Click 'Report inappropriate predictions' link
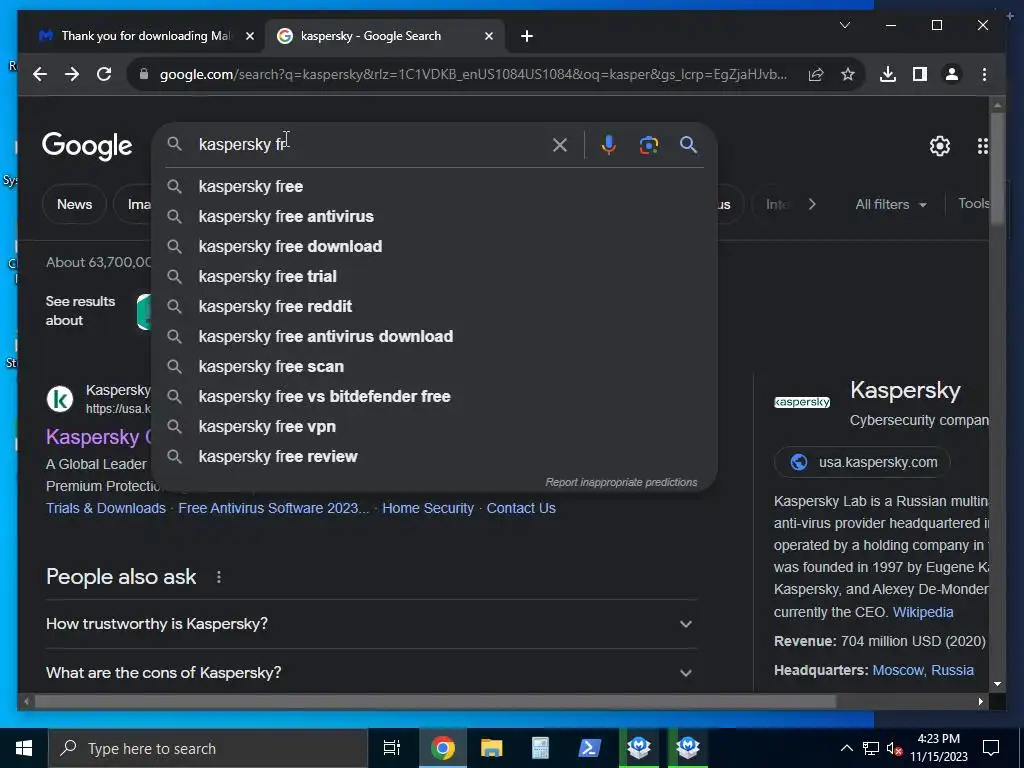 pyautogui.click(x=621, y=483)
